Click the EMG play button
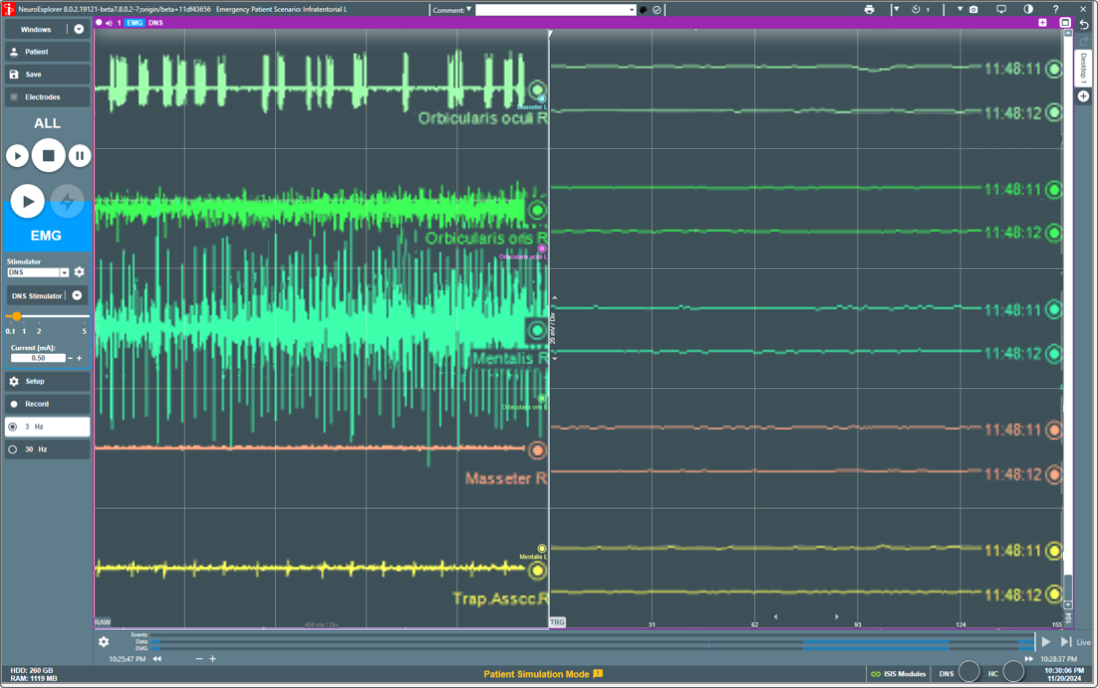The image size is (1098, 688). pyautogui.click(x=28, y=202)
